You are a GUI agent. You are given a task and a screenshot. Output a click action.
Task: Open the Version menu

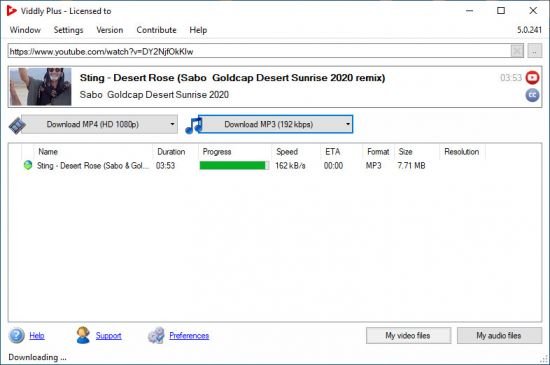click(x=110, y=30)
